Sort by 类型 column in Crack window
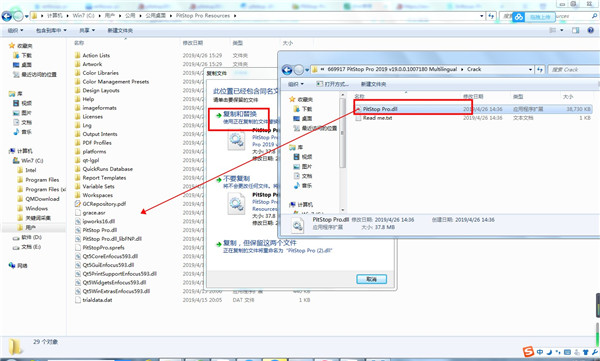The width and height of the screenshot is (600, 361). pos(518,97)
